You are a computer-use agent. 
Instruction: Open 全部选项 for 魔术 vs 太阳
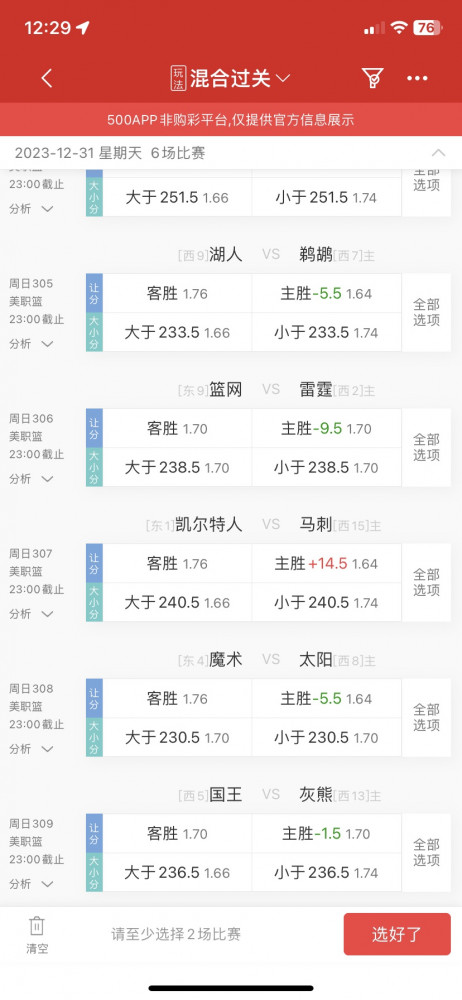pos(426,717)
